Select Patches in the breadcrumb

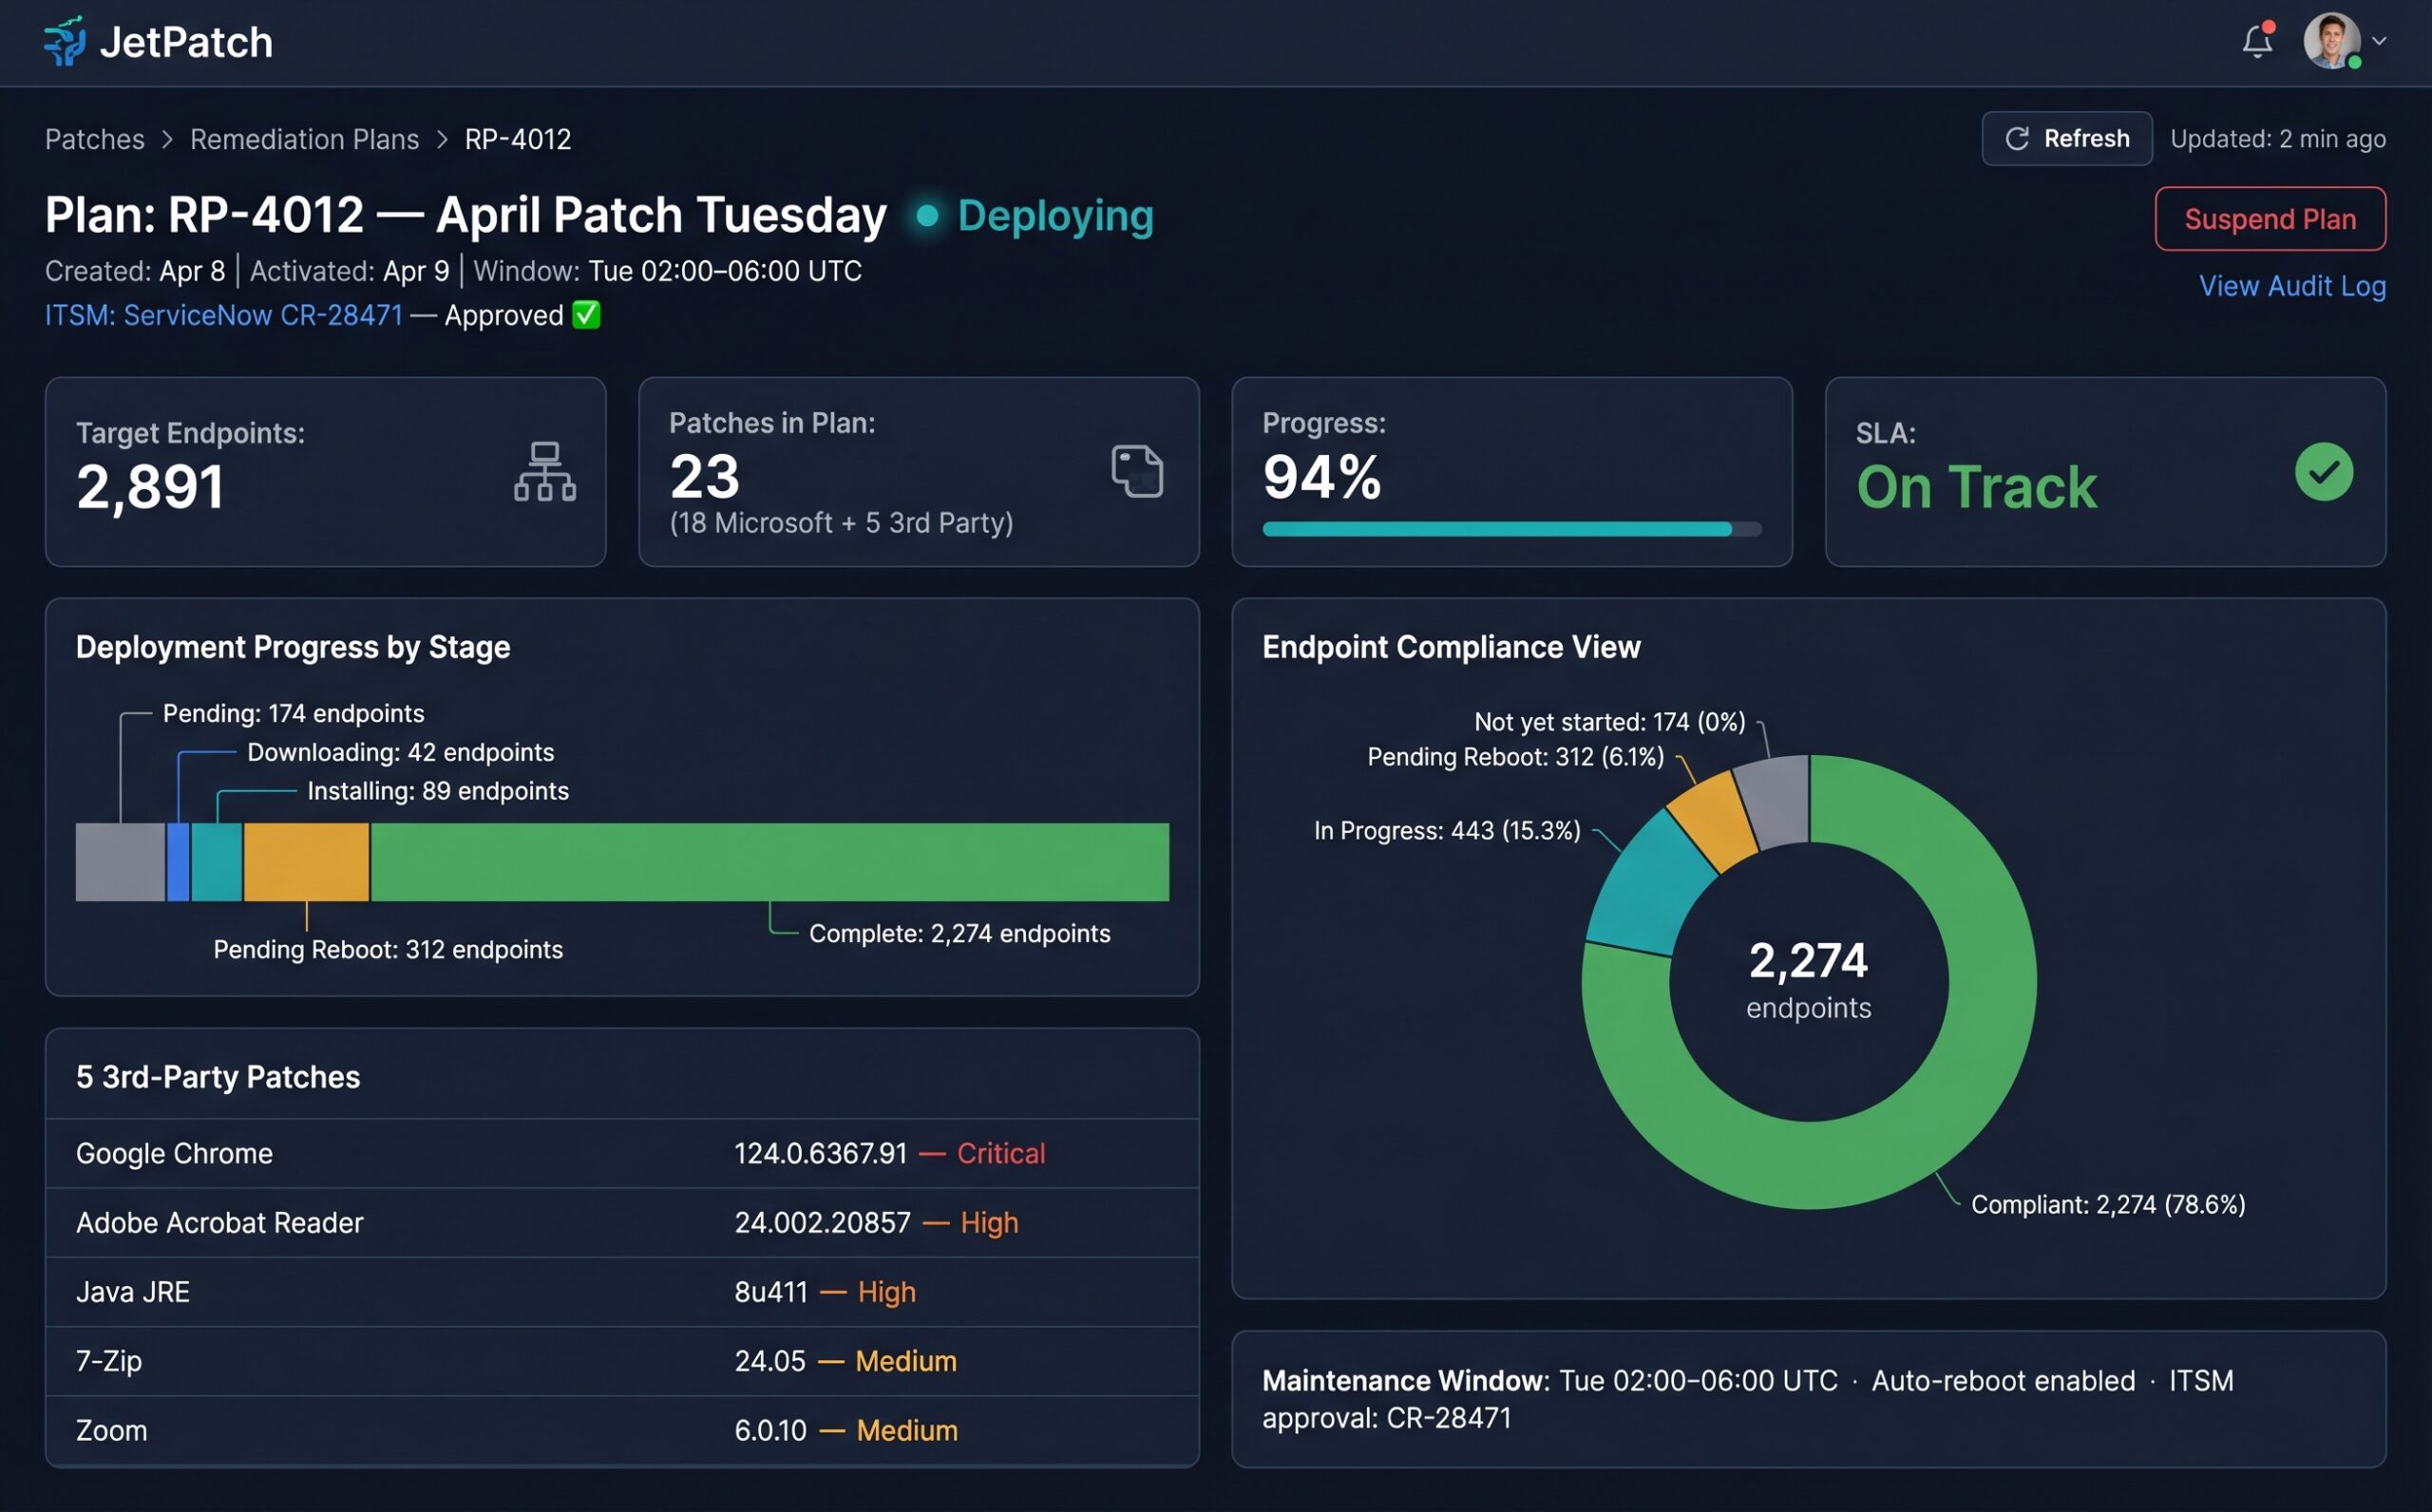(94, 139)
